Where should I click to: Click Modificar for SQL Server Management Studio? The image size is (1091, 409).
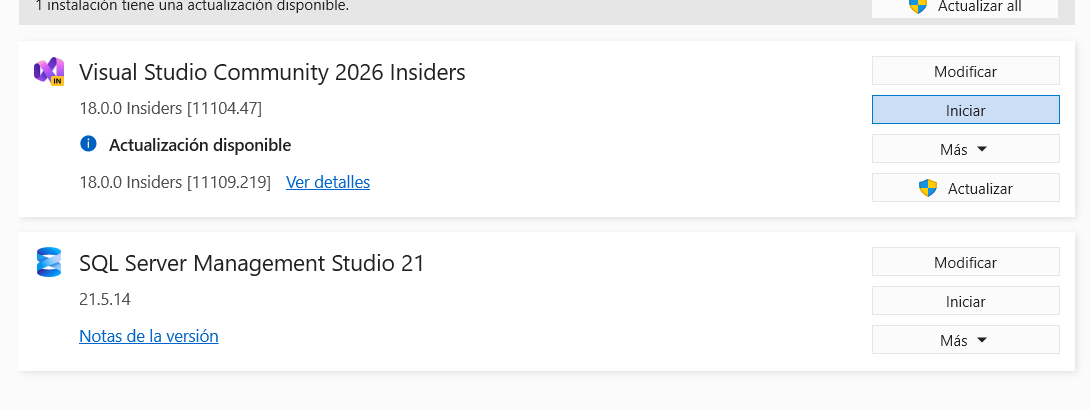click(965, 262)
